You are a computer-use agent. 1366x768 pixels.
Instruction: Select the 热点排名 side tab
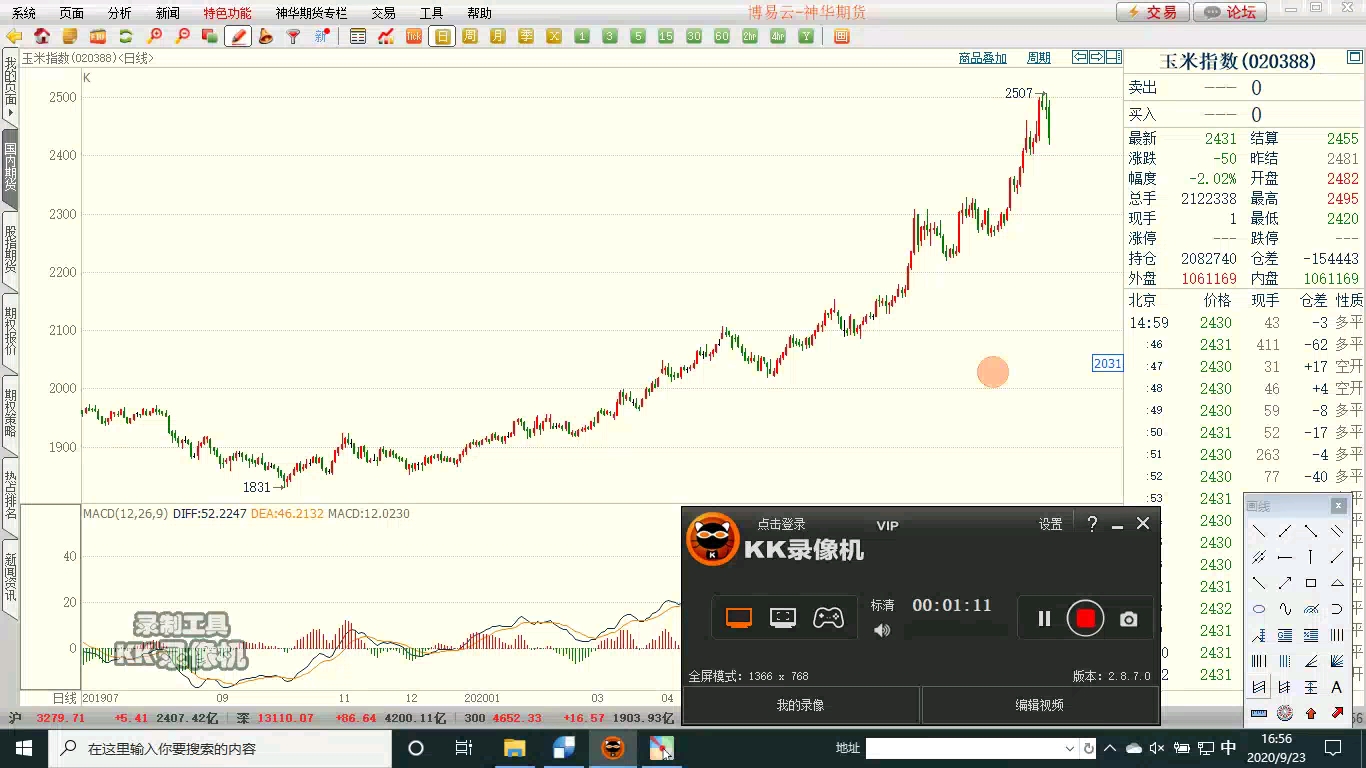click(x=10, y=495)
